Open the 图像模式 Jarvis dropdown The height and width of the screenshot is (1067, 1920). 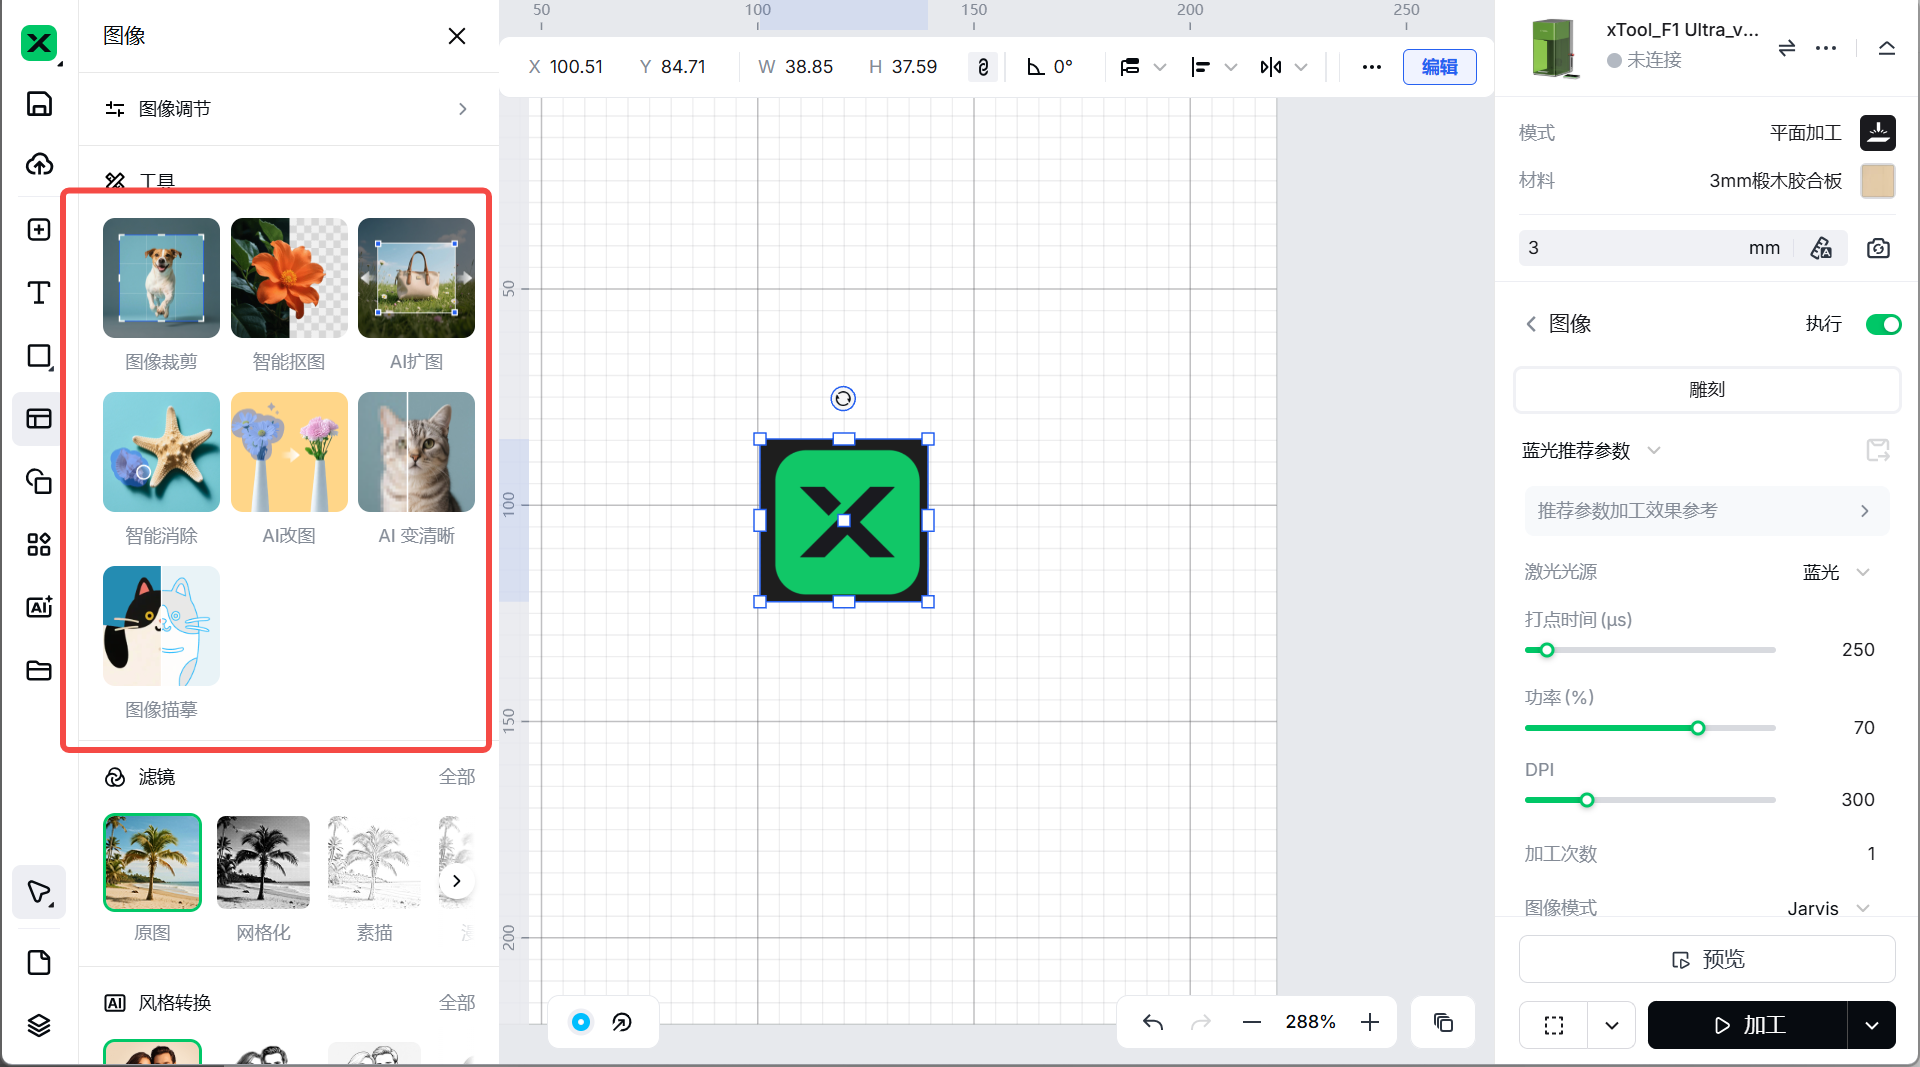tap(1828, 908)
